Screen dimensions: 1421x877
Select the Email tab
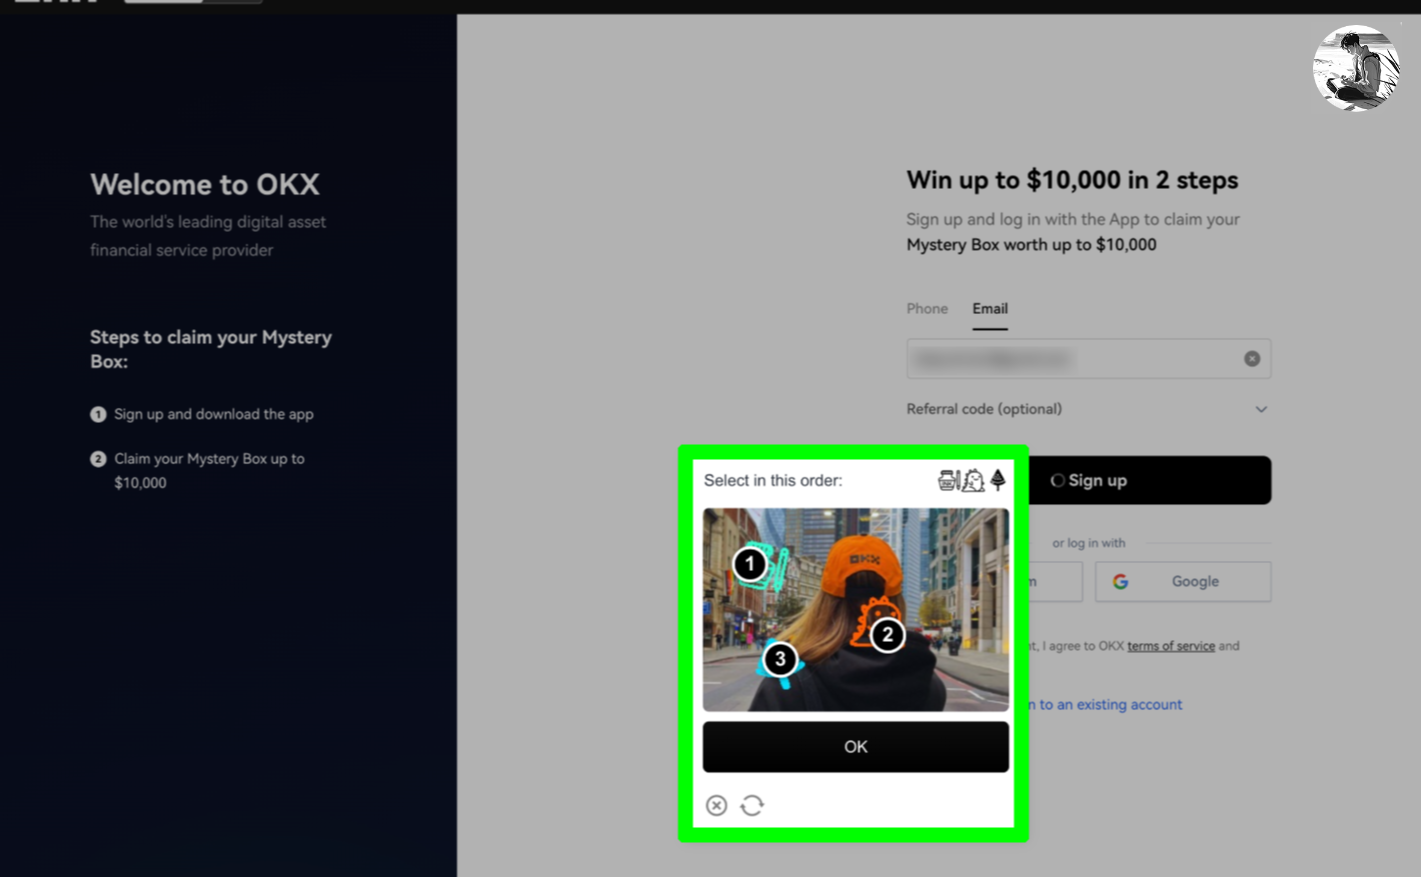(990, 309)
